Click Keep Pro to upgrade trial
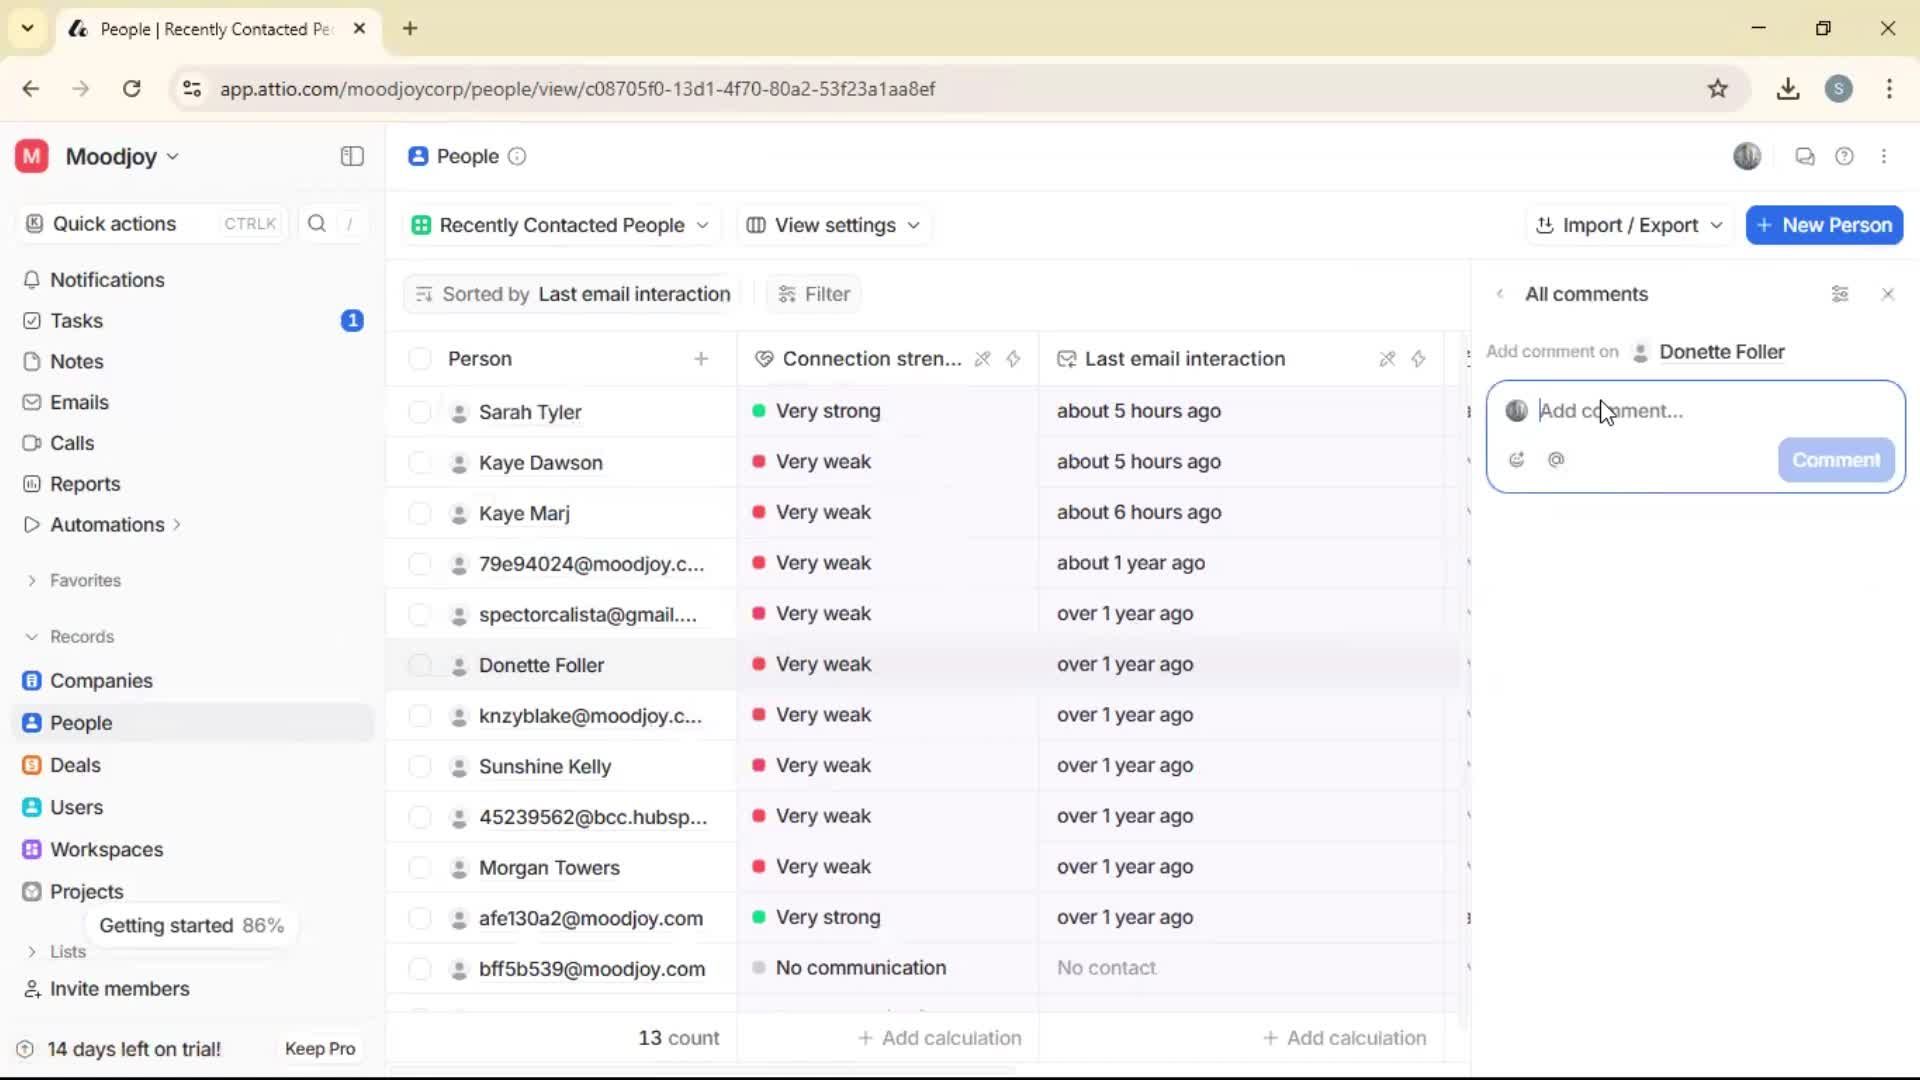This screenshot has height=1080, width=1920. 320,1048
